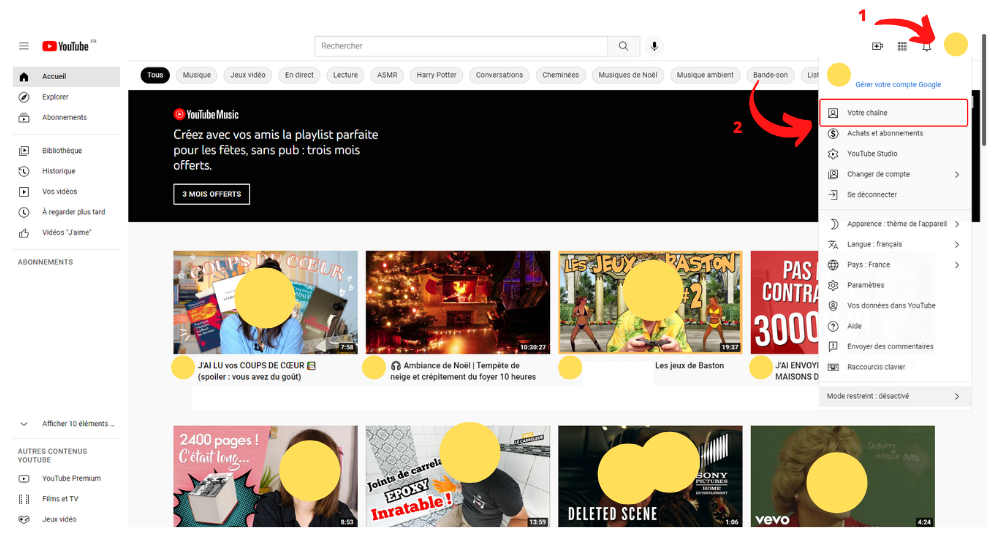Expand Langue : français submenu

[x=894, y=244]
